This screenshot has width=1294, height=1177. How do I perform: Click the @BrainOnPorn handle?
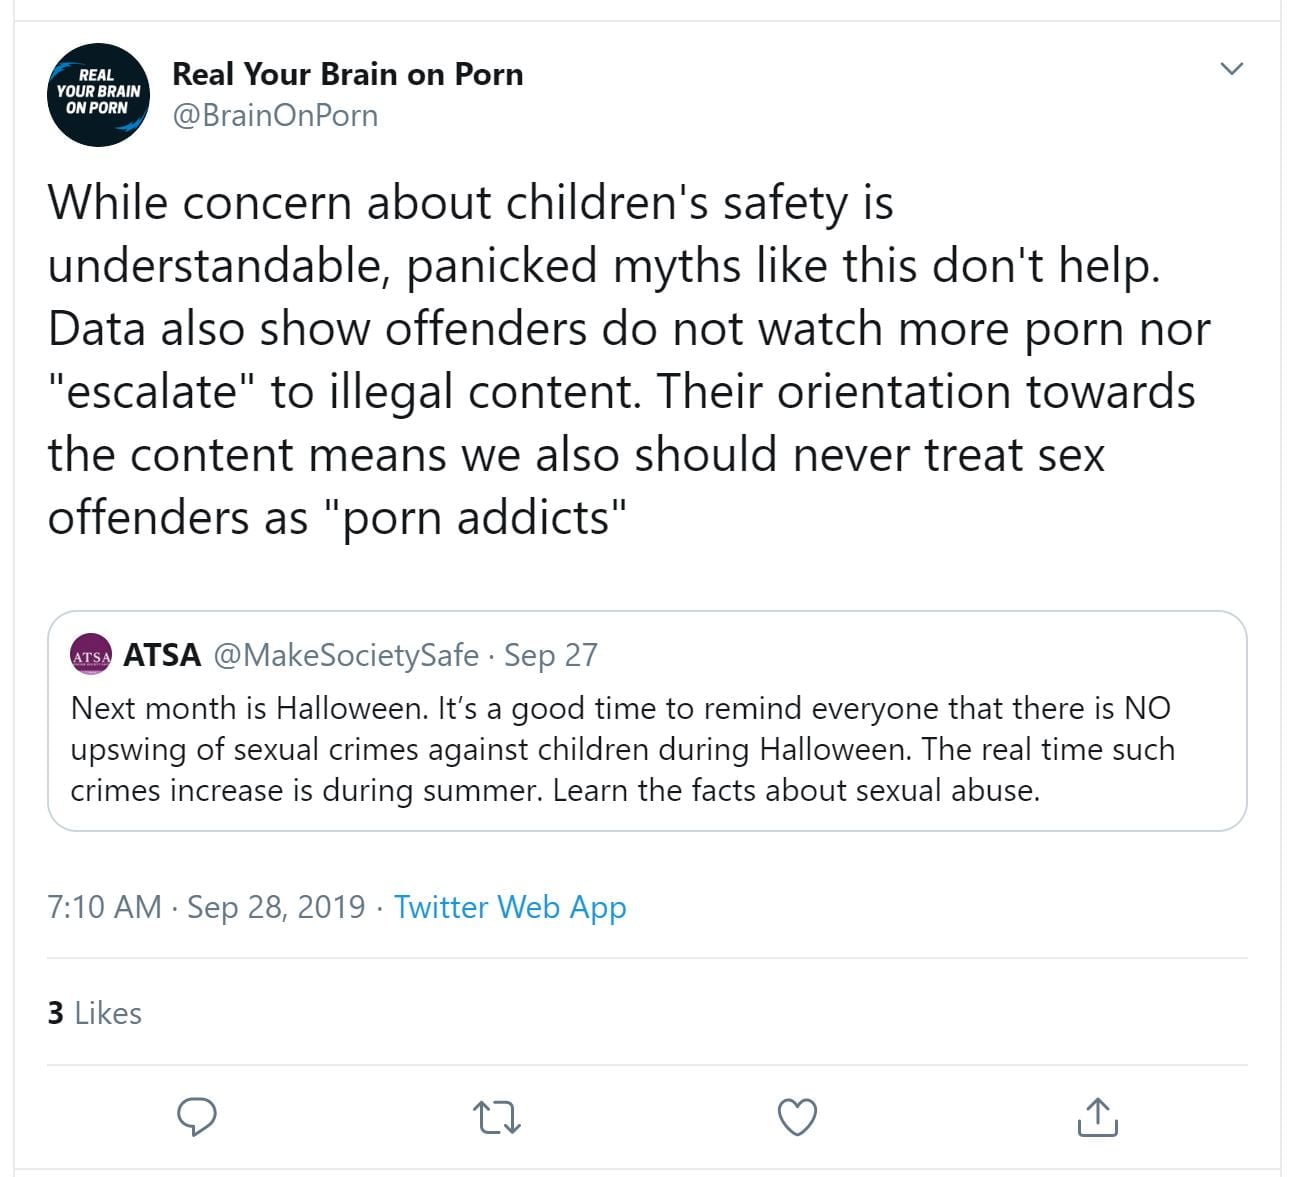point(275,116)
